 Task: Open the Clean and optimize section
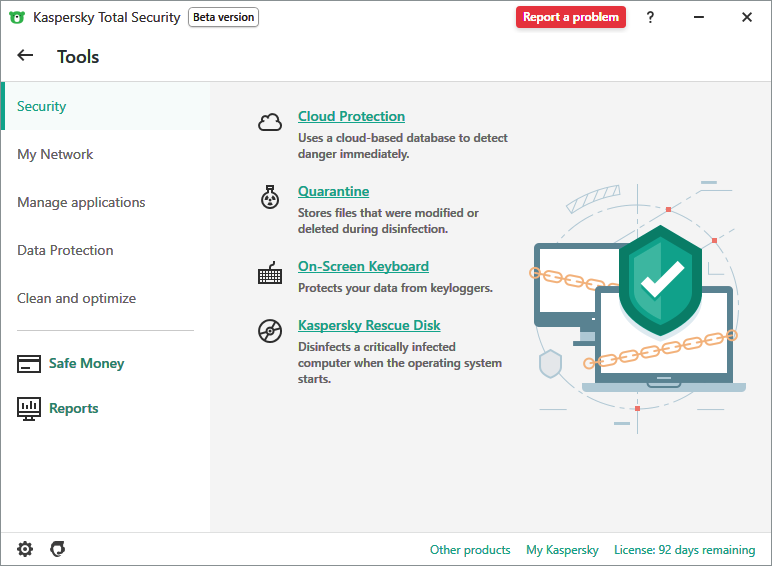pos(76,298)
